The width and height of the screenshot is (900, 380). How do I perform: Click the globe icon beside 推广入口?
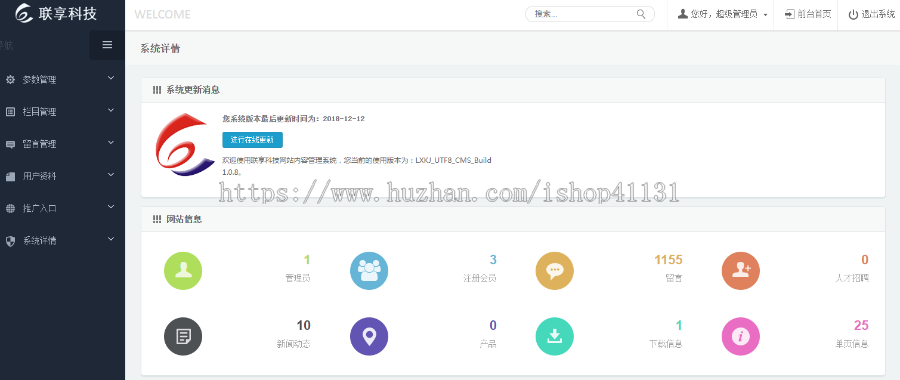(x=10, y=208)
